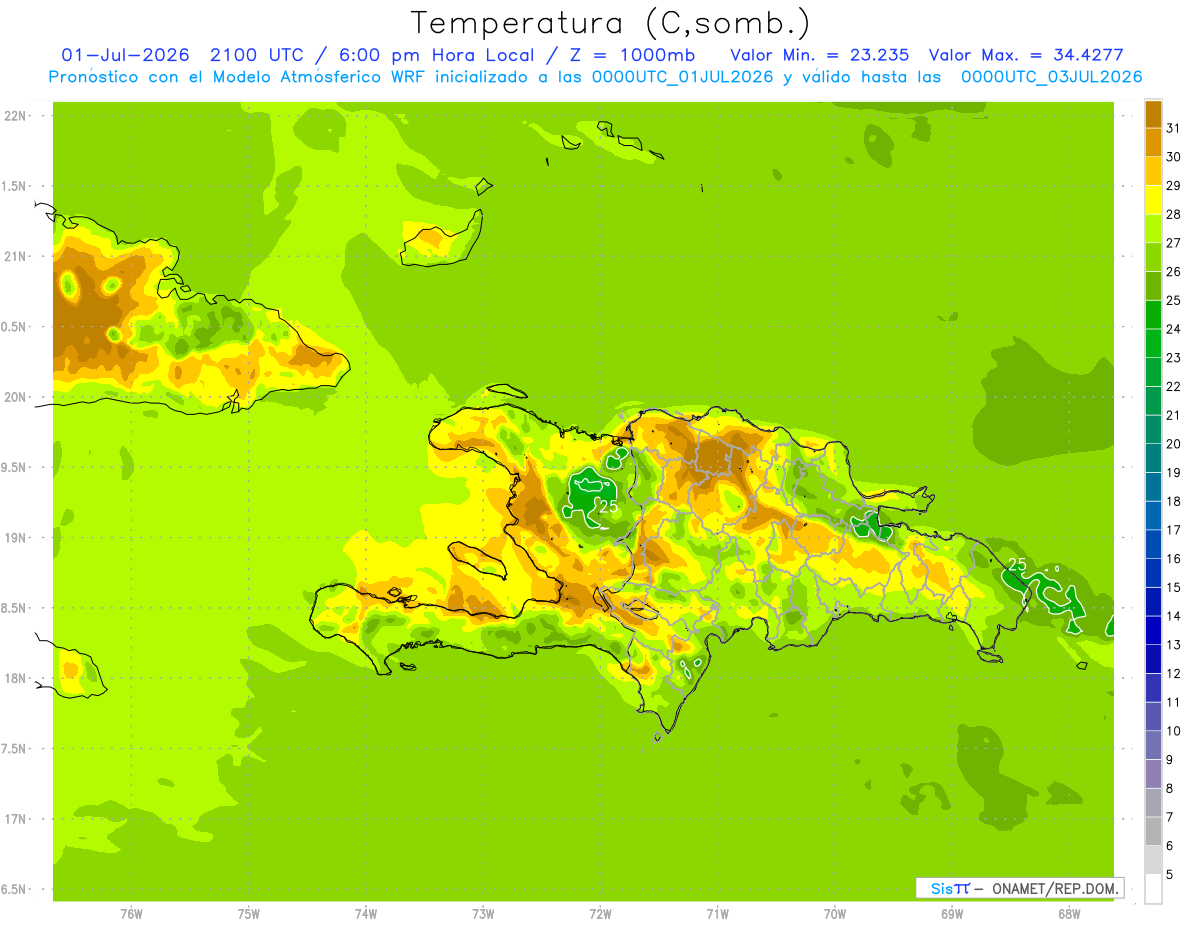Pick blue legend swatch between 16 and 17

point(1154,544)
